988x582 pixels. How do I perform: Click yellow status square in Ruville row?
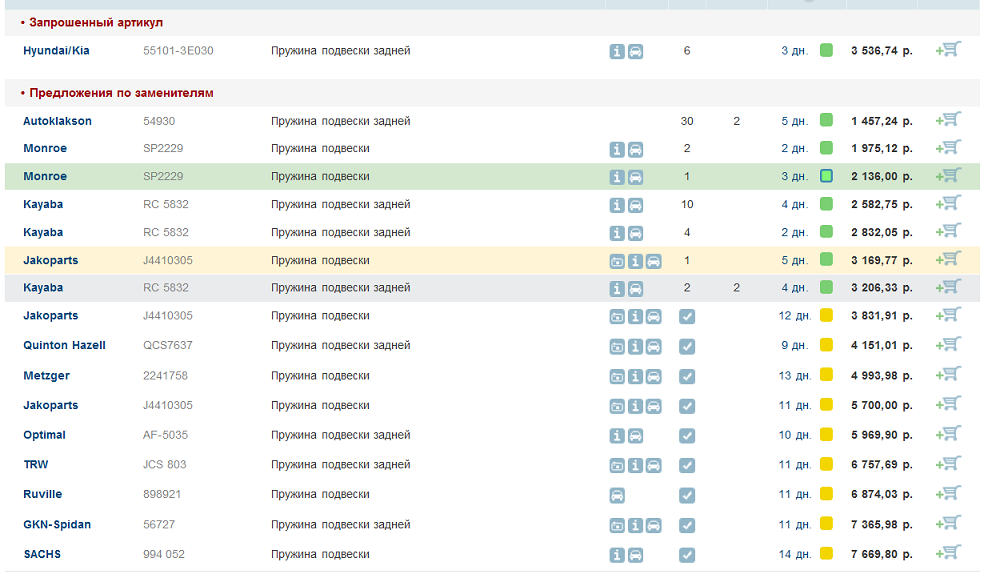(x=826, y=494)
